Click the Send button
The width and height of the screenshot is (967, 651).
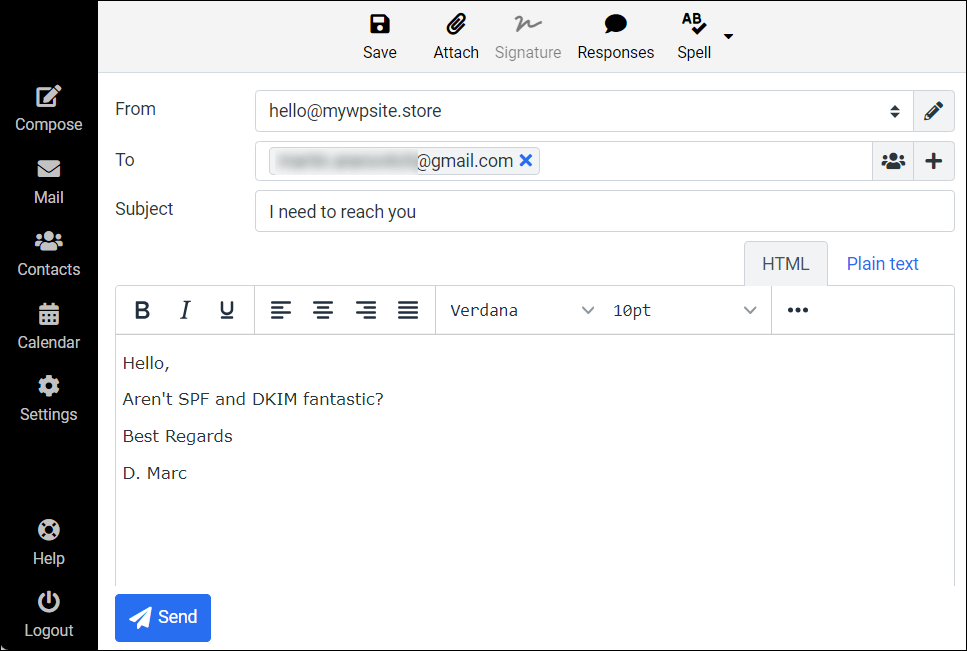tap(163, 618)
